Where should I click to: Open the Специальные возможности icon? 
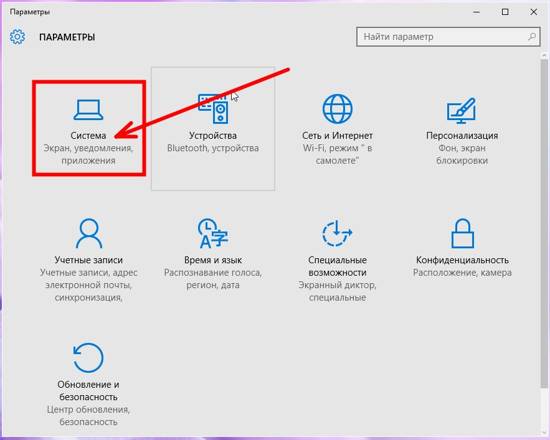[x=337, y=233]
